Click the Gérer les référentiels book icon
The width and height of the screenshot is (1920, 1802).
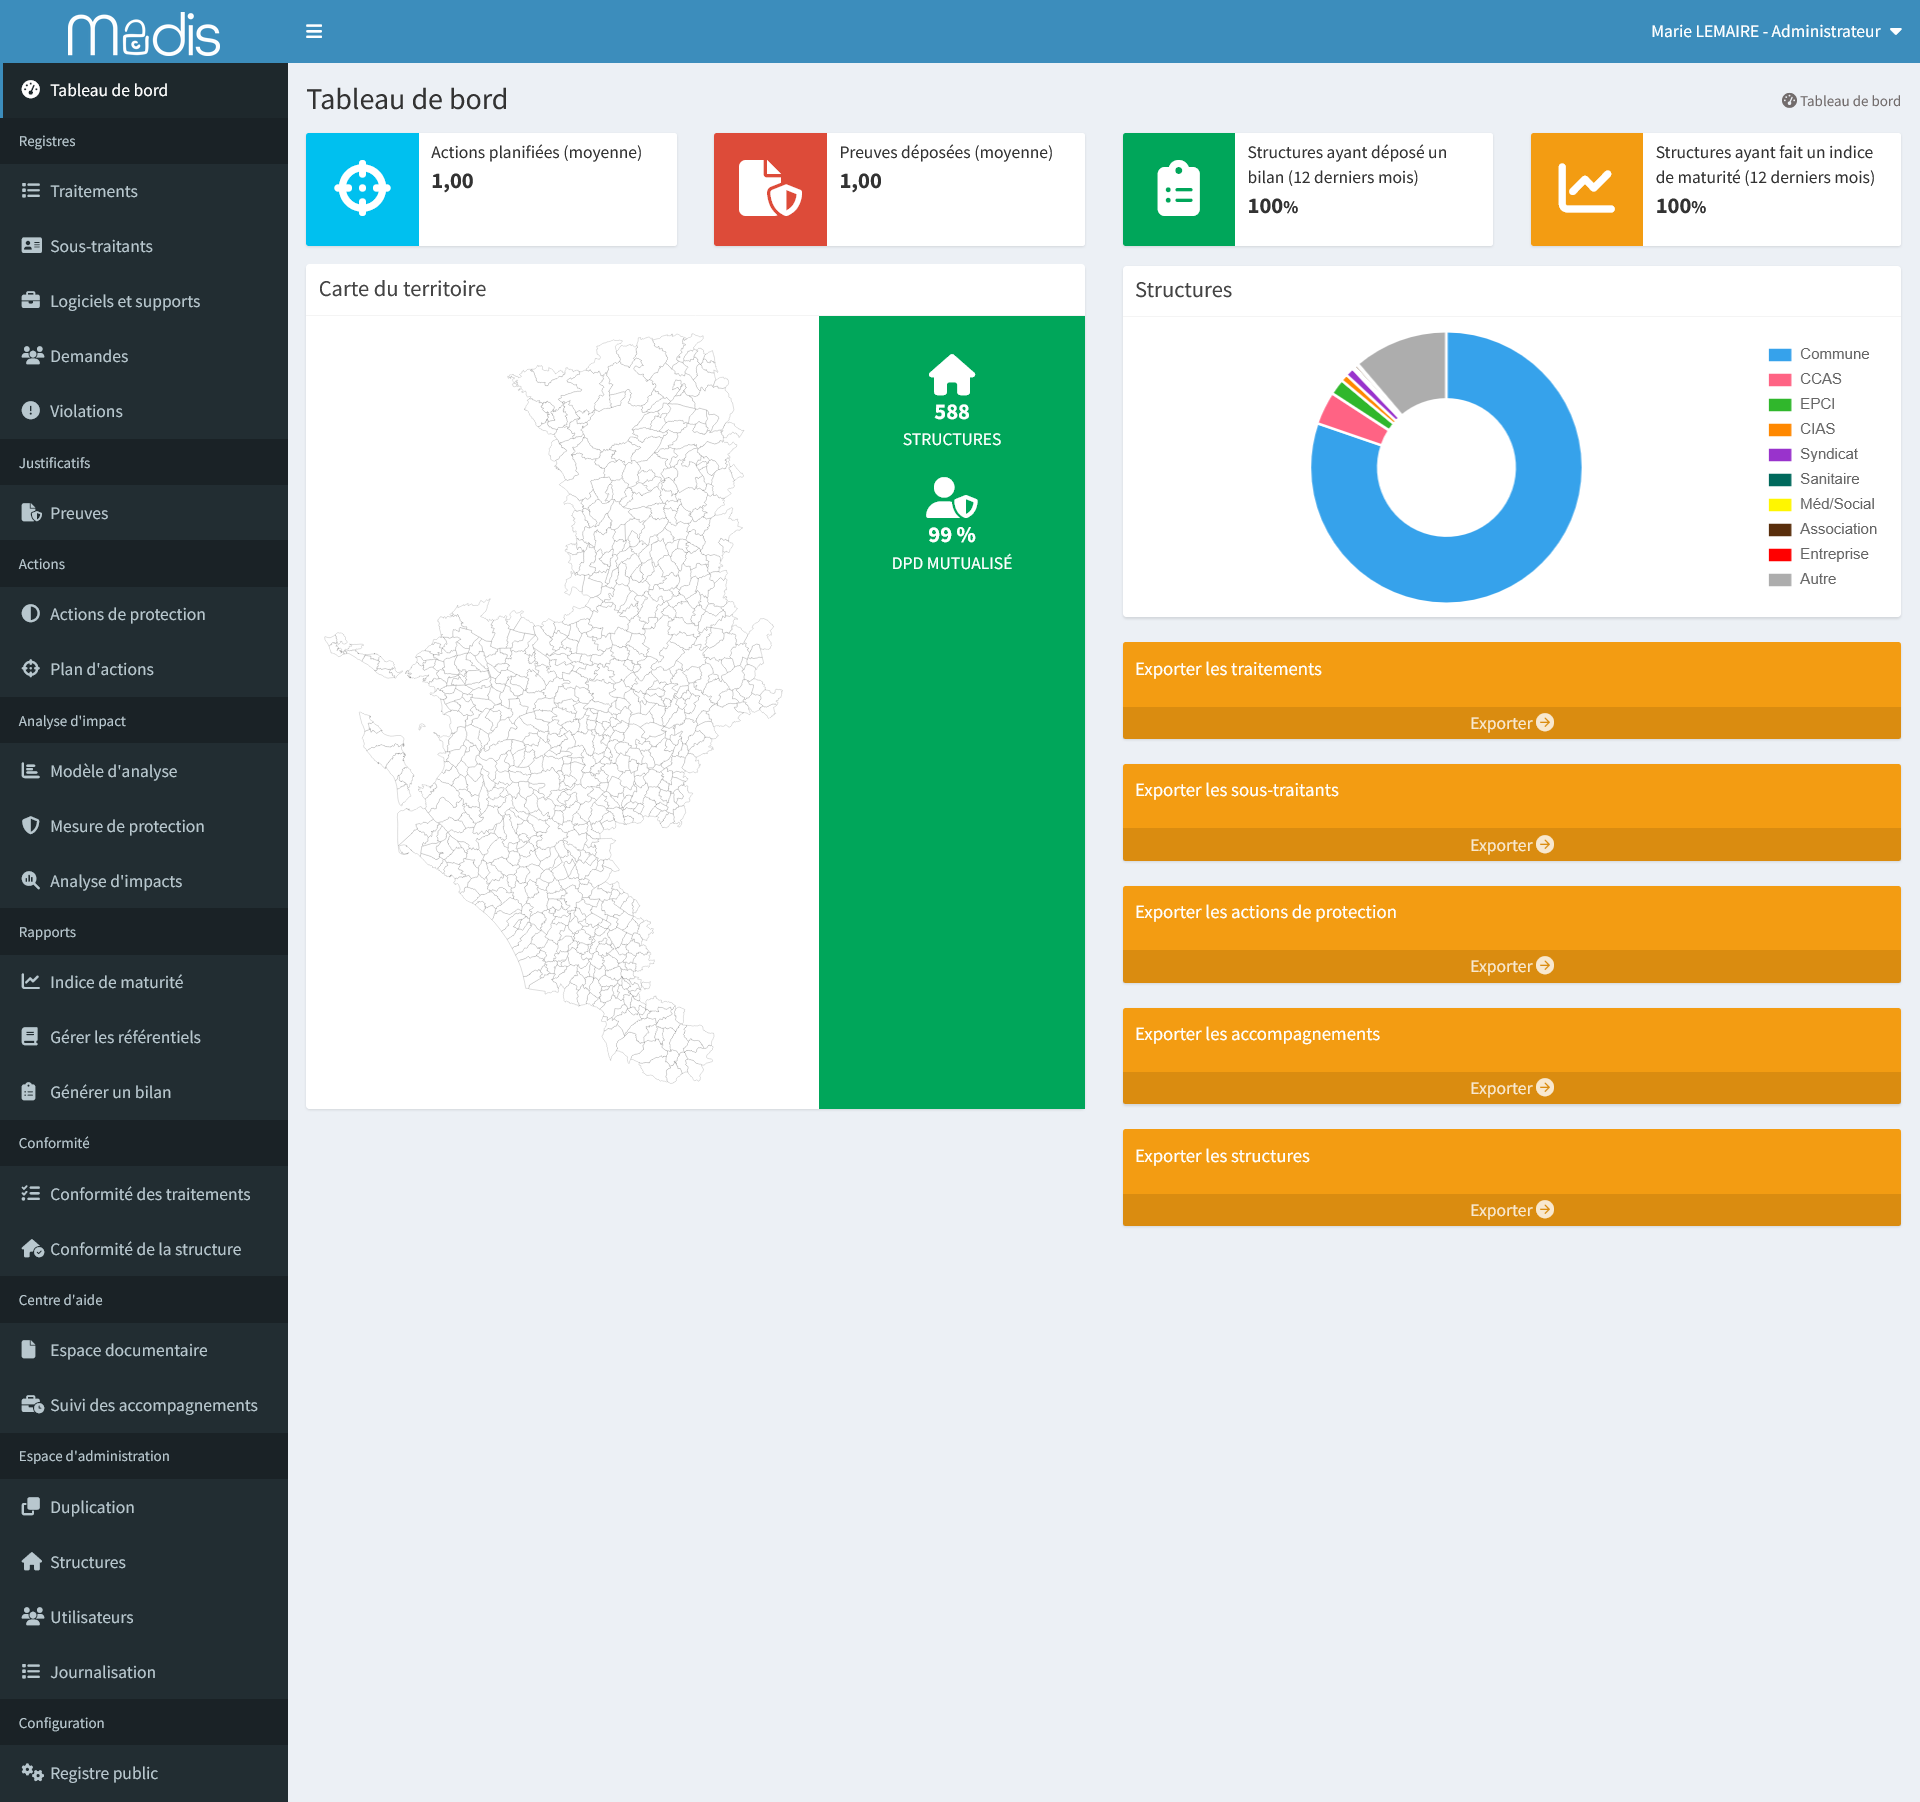(31, 1036)
